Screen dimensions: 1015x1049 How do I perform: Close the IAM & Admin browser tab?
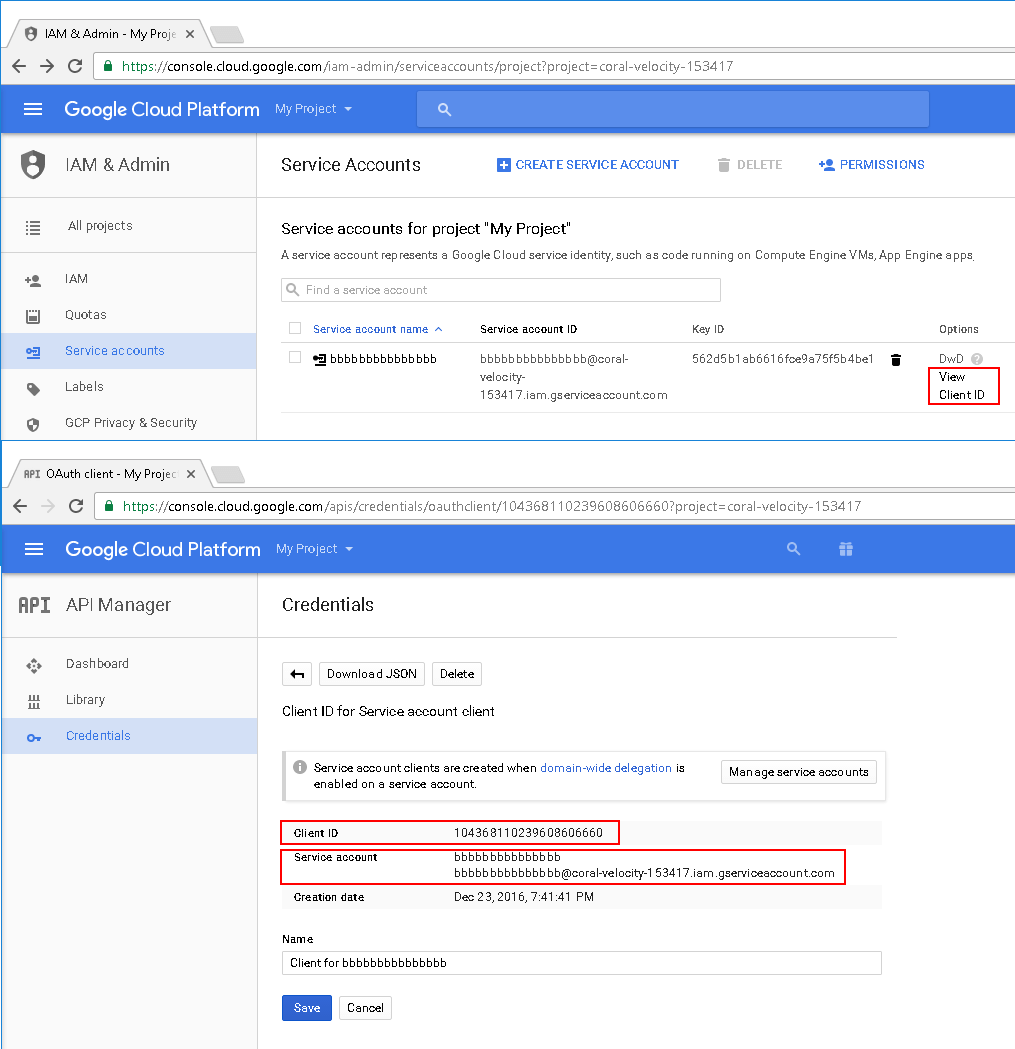(190, 34)
